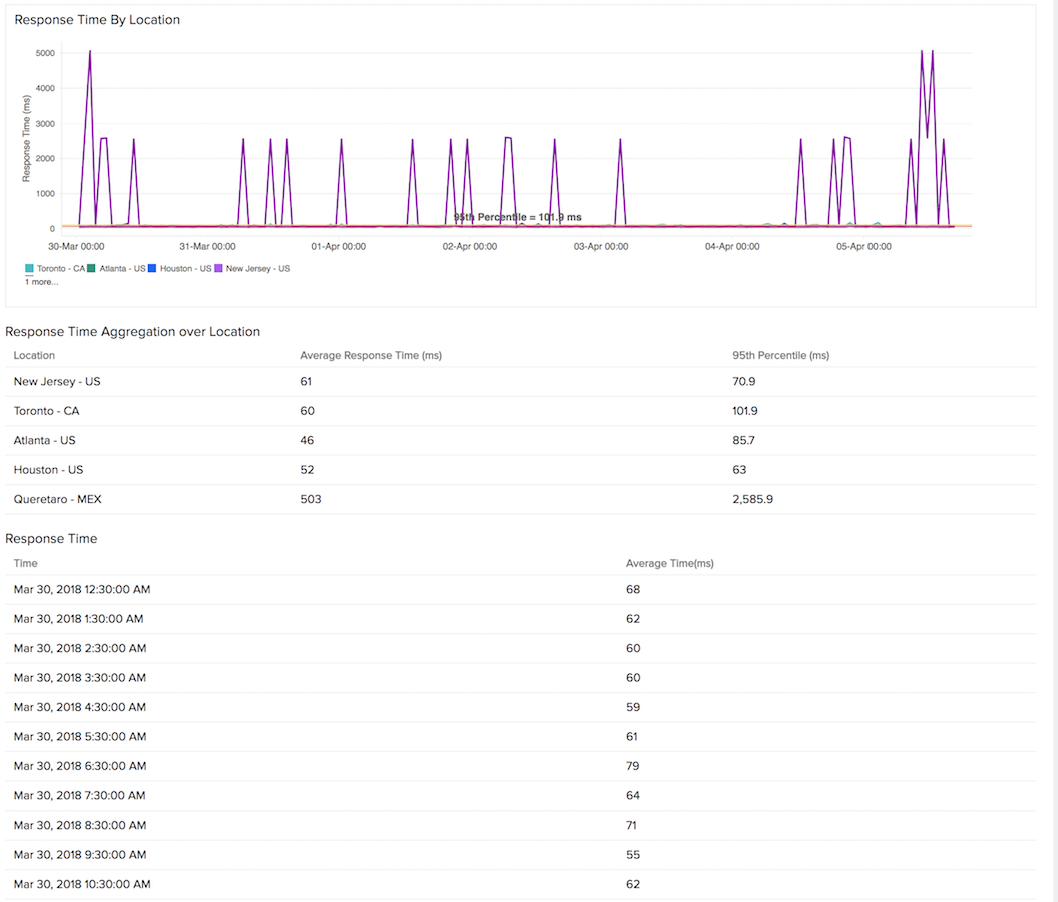
Task: Click the Average Response Time (ms) column header
Action: (x=370, y=355)
